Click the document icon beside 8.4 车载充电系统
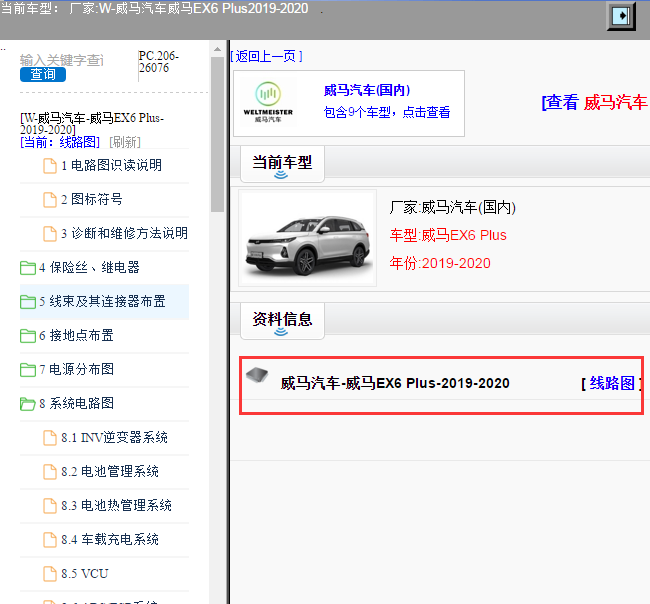The height and width of the screenshot is (604, 650). pyautogui.click(x=50, y=539)
